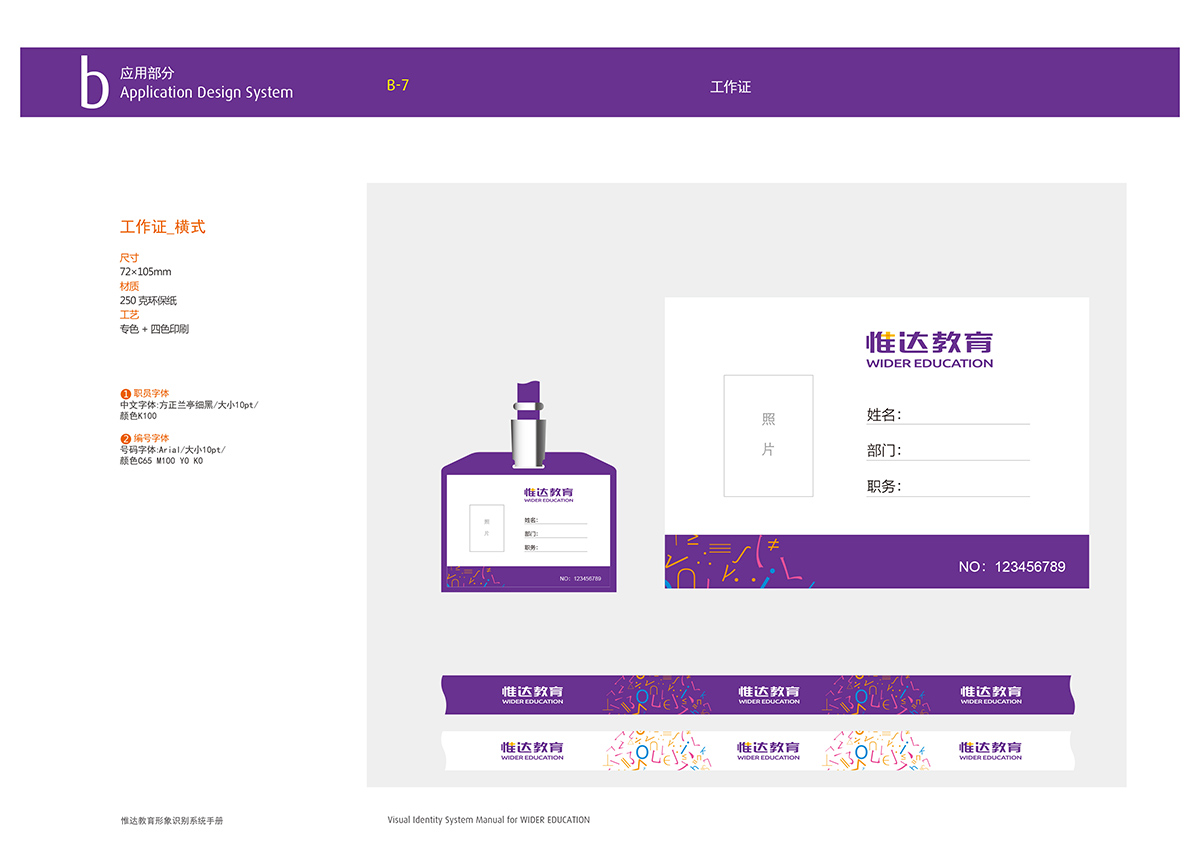Click the NO: 123456789 number on large card
The image size is (1200, 849).
1011,566
